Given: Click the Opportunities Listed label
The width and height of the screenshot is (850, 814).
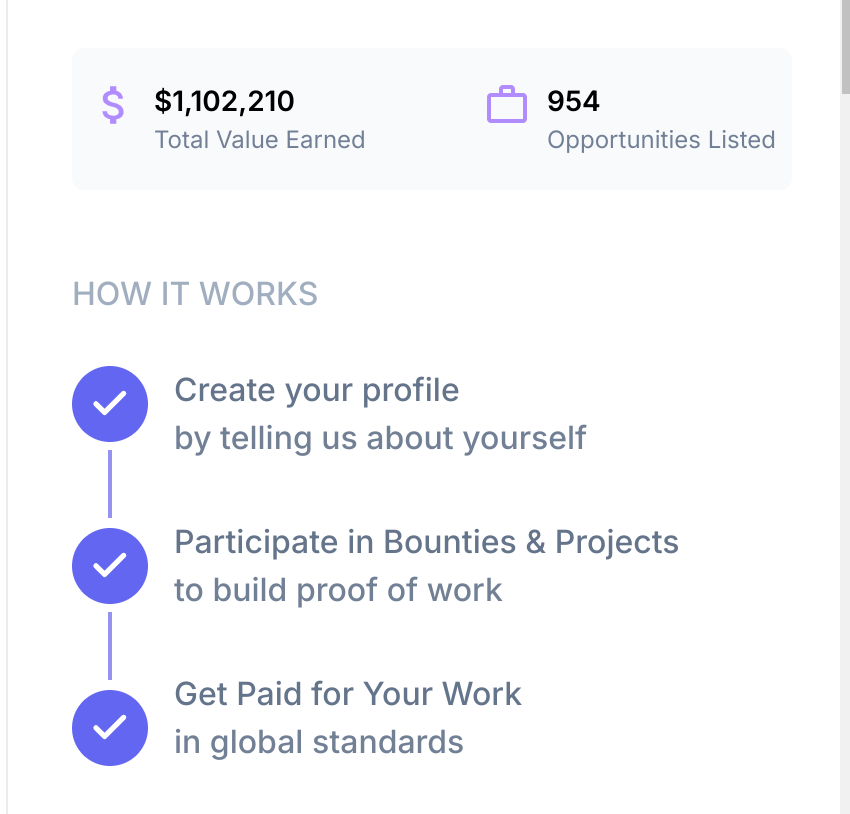Looking at the screenshot, I should click(661, 140).
